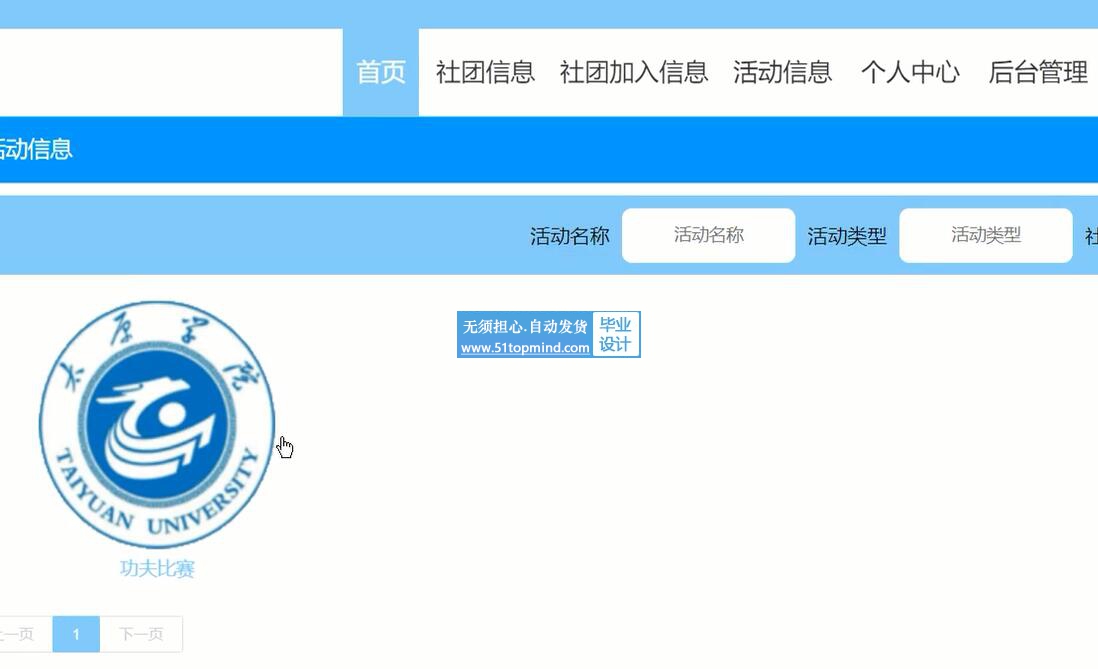This screenshot has width=1098, height=669.
Task: Select page 1 in pagination
Action: [x=76, y=635]
